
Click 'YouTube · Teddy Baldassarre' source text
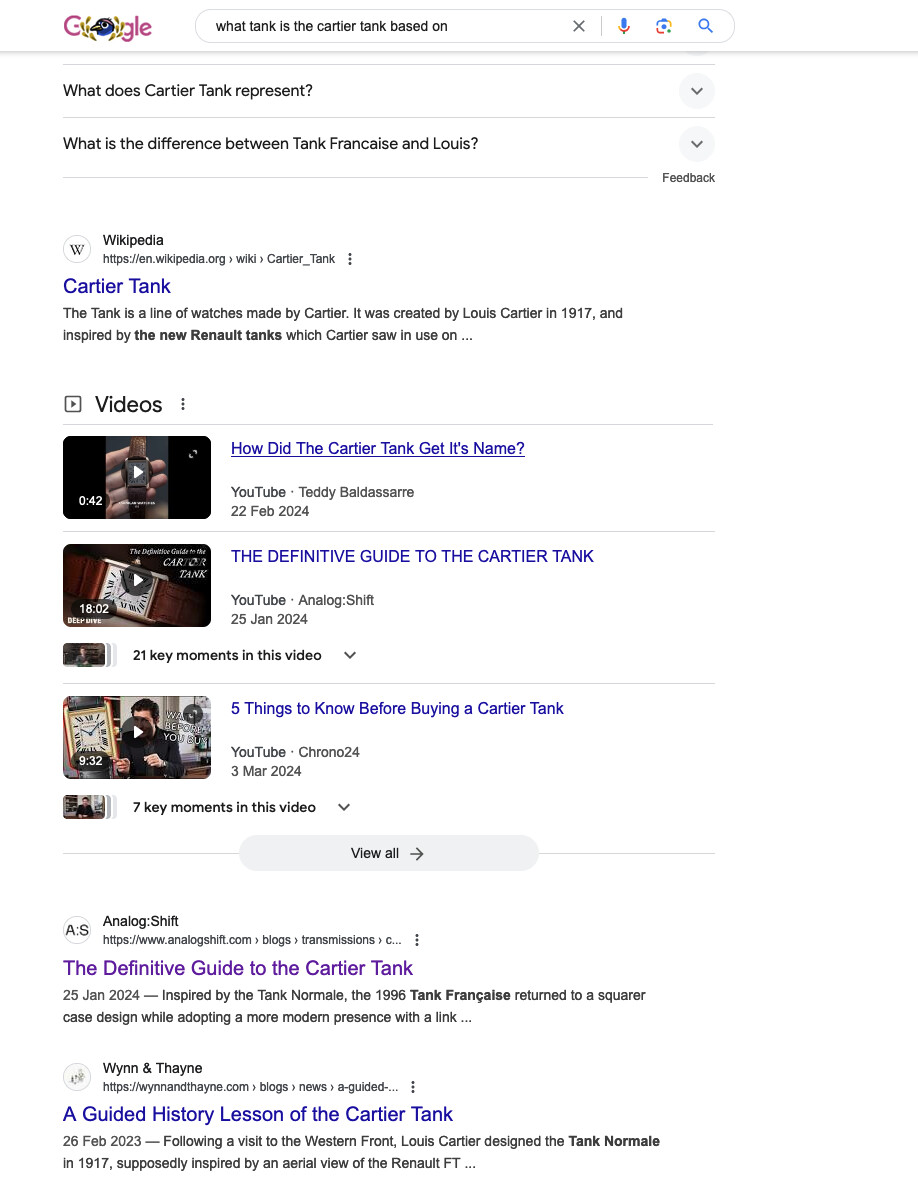tap(322, 493)
